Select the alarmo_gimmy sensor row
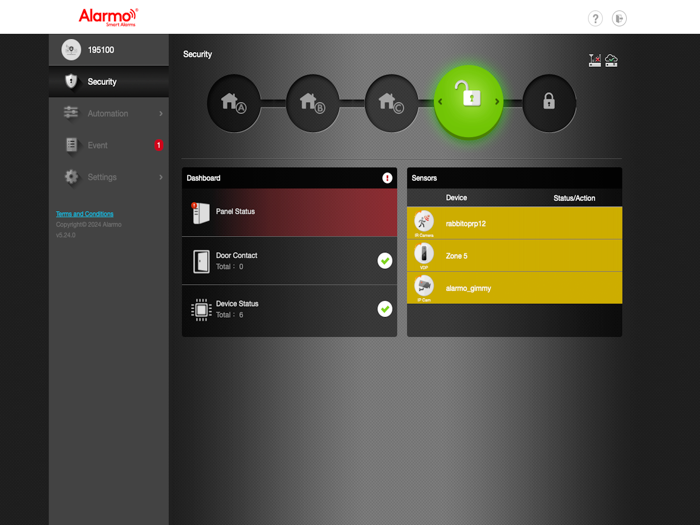The width and height of the screenshot is (700, 525). click(x=514, y=288)
